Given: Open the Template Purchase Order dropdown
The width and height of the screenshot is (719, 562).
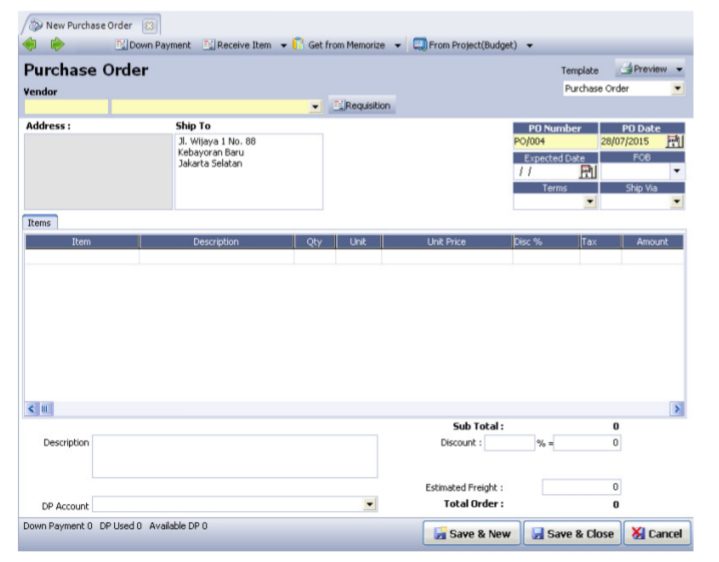Looking at the screenshot, I should click(678, 88).
